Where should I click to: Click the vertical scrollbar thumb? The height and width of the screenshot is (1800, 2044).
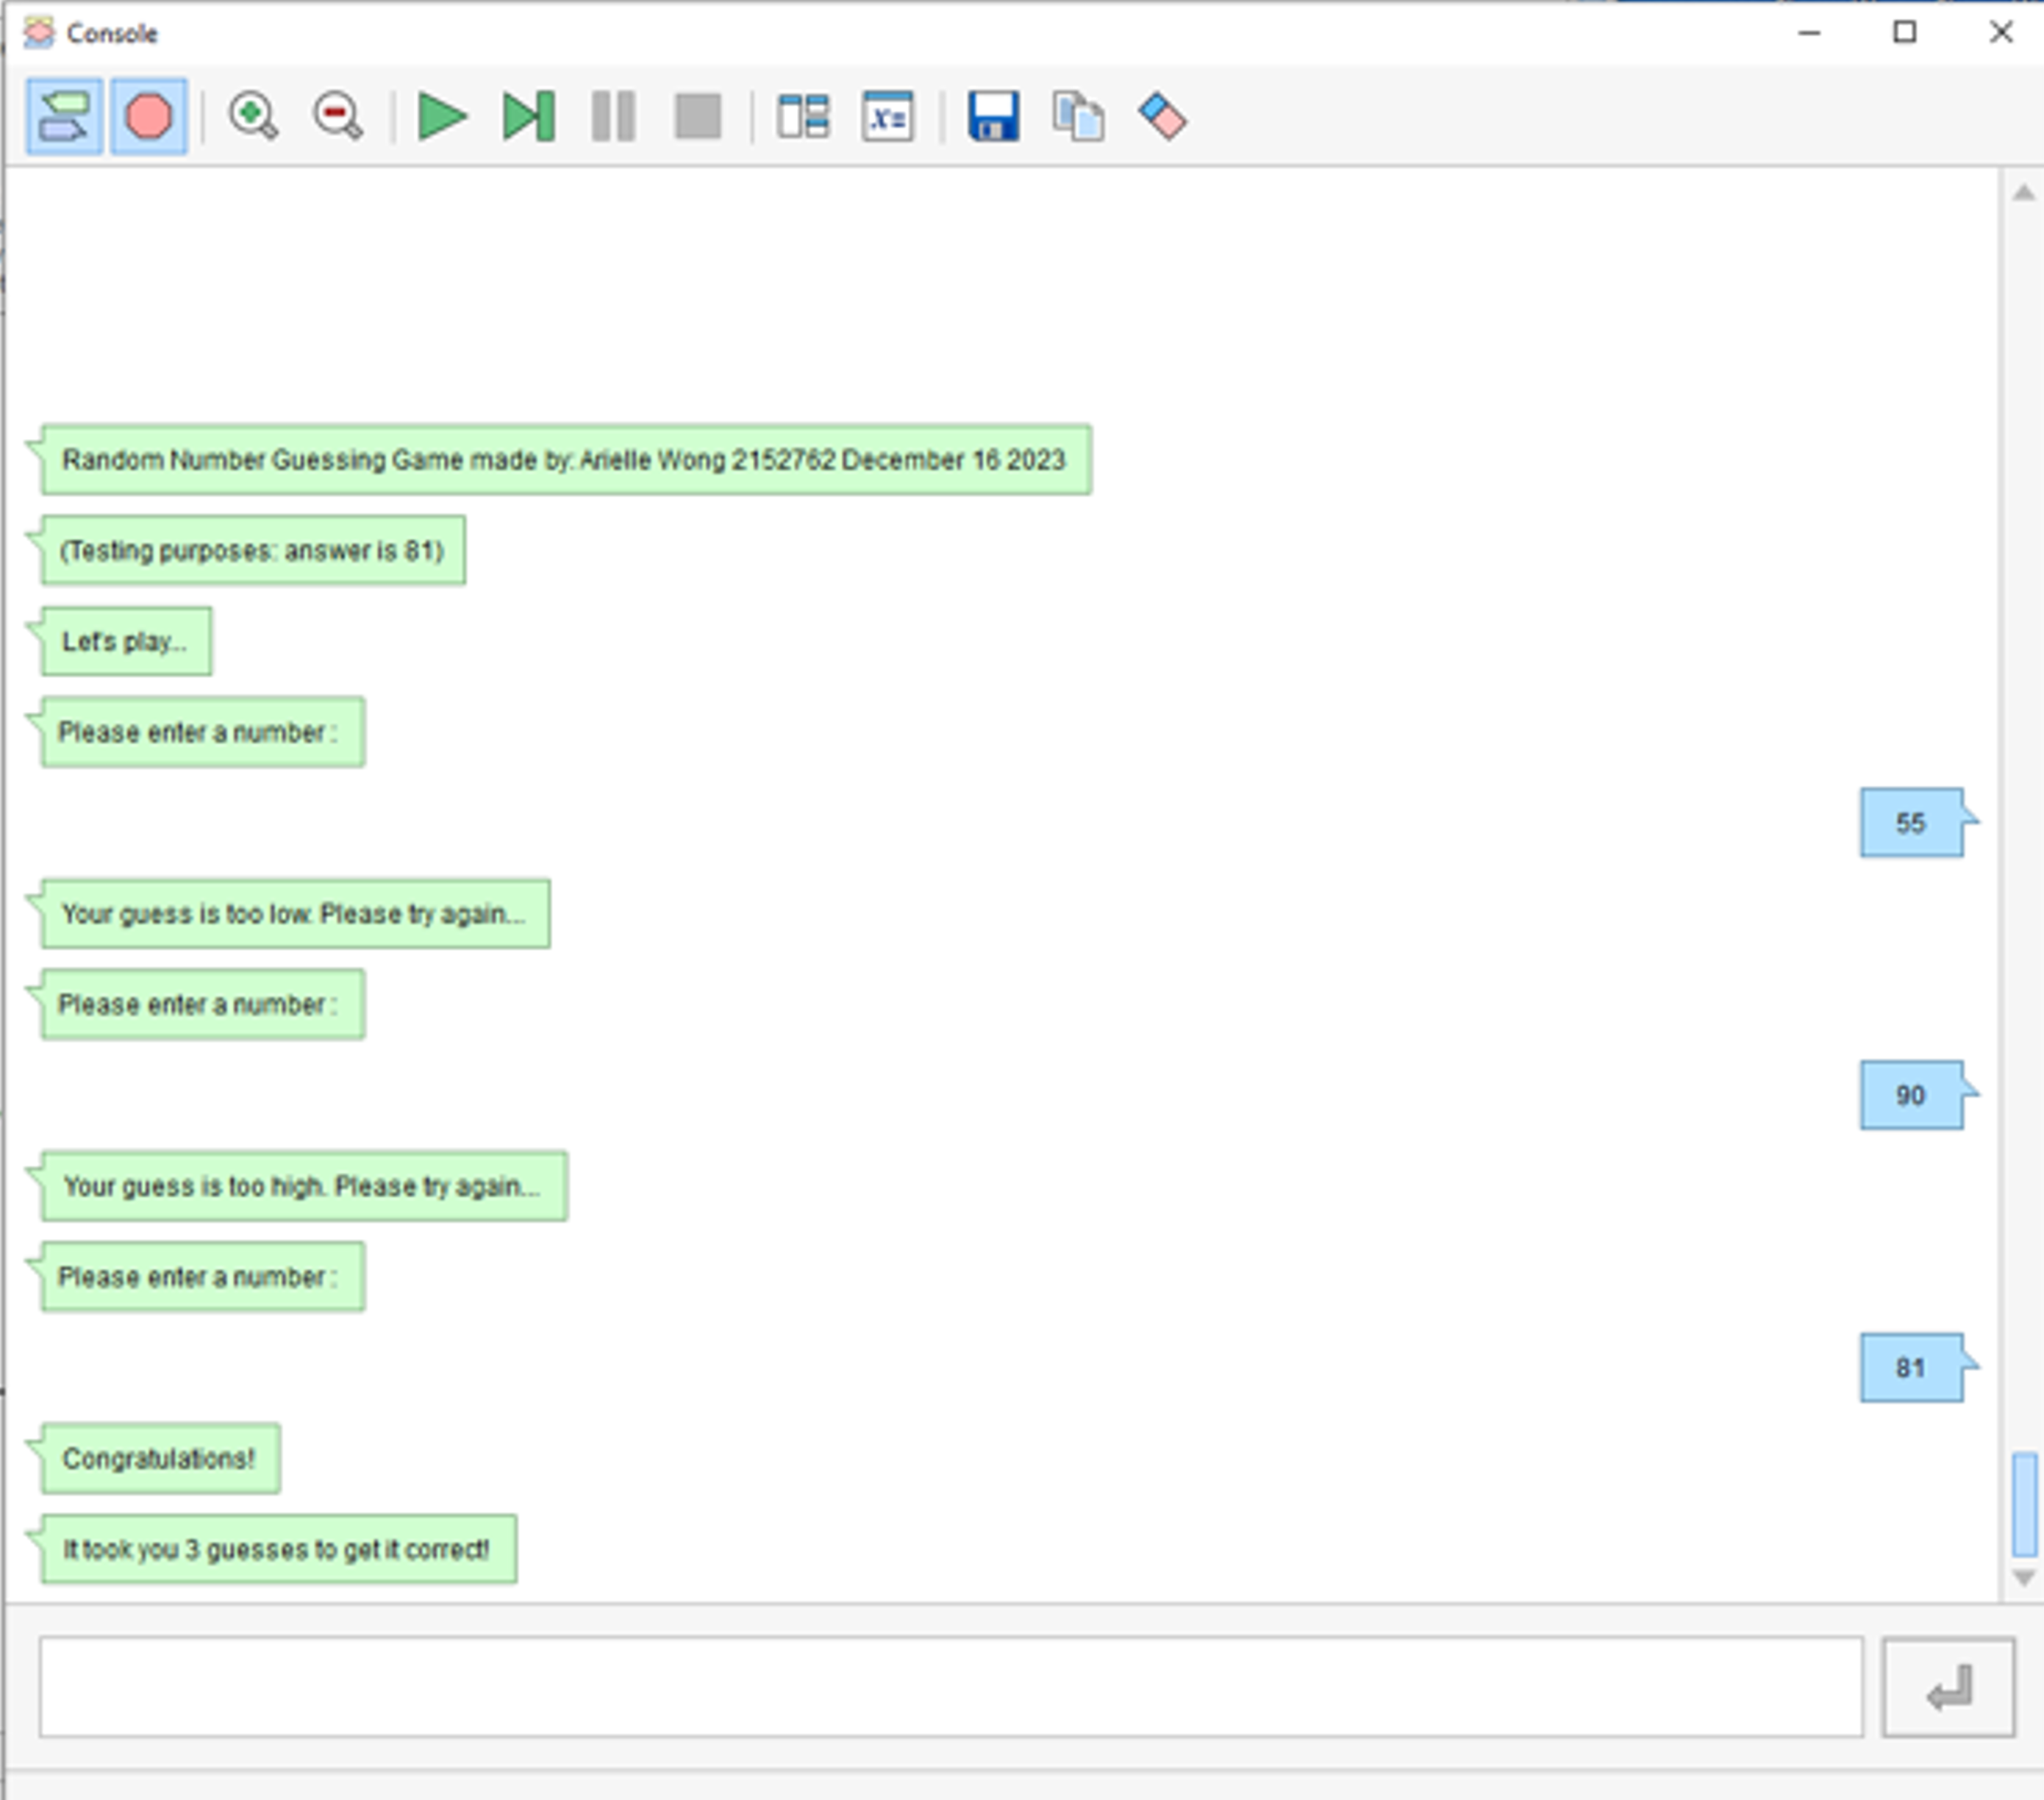click(x=2024, y=1504)
